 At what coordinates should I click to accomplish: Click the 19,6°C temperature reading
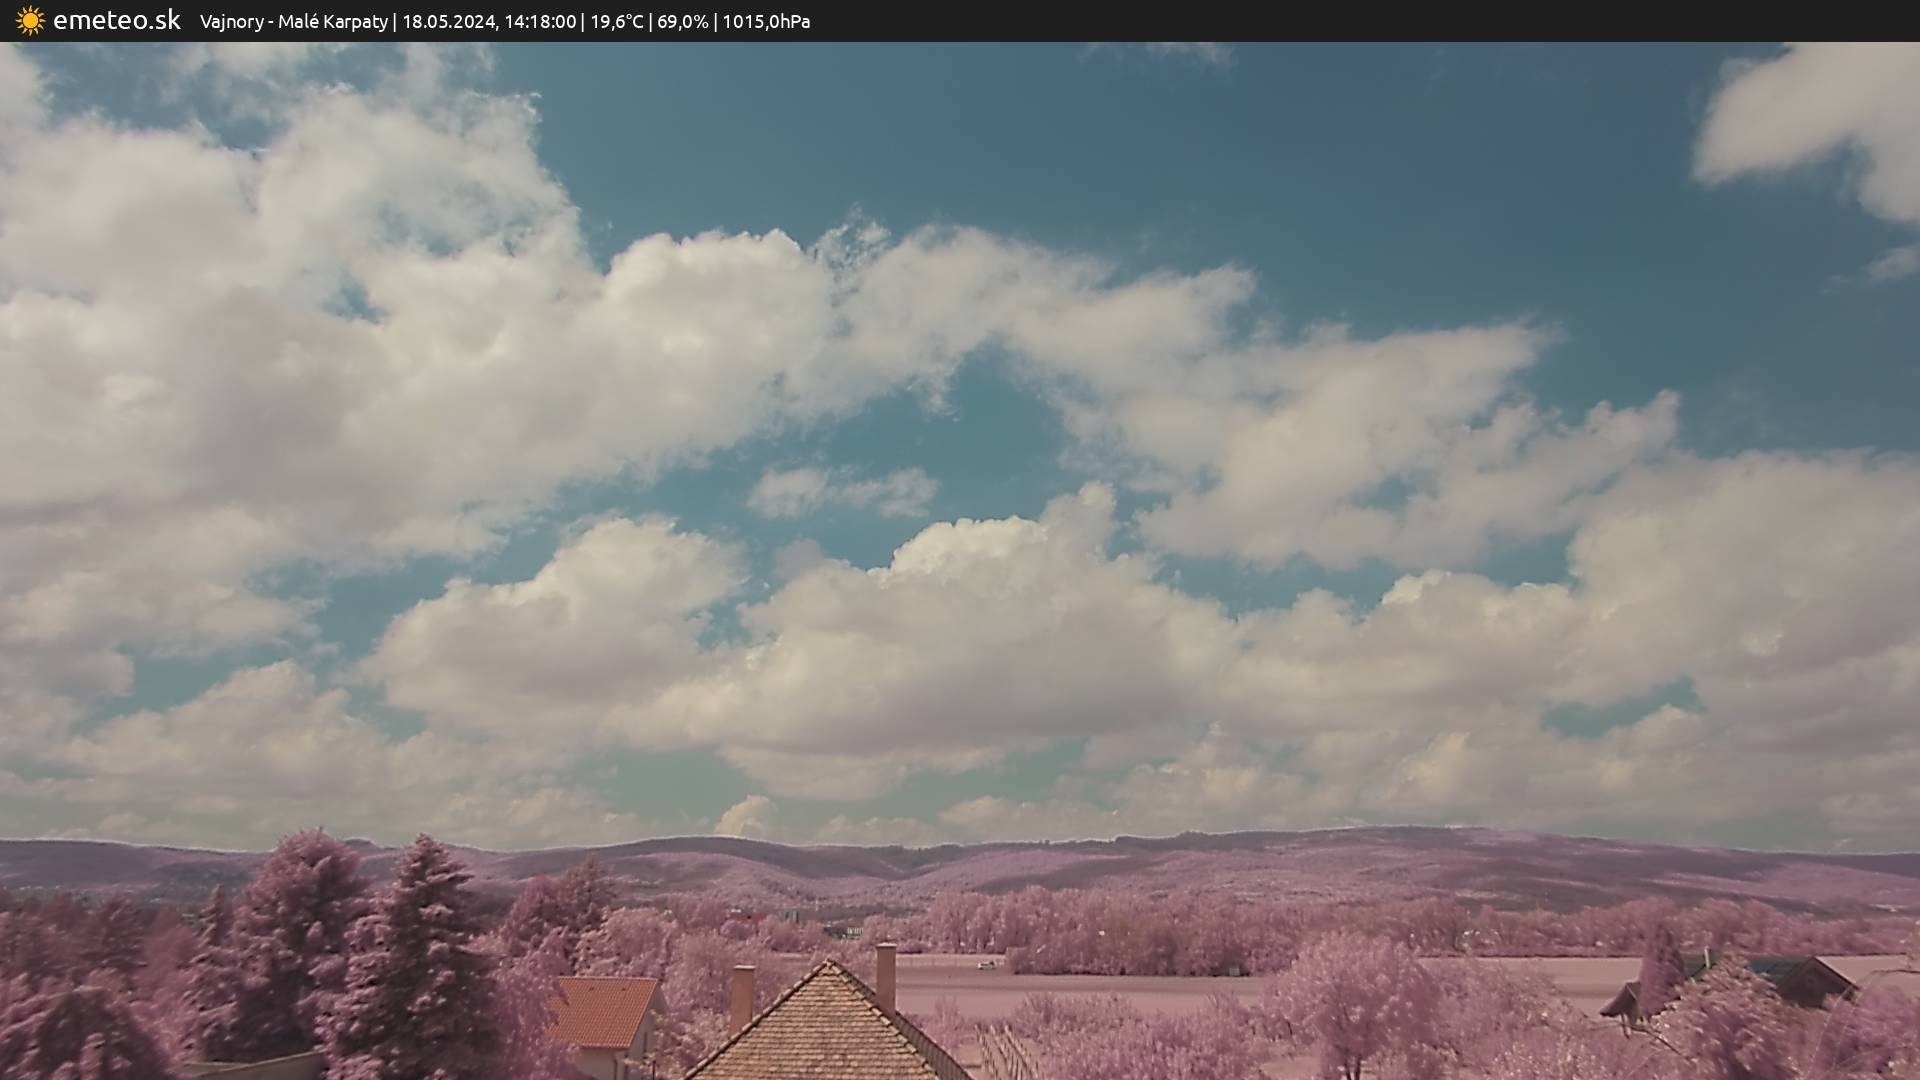point(617,22)
